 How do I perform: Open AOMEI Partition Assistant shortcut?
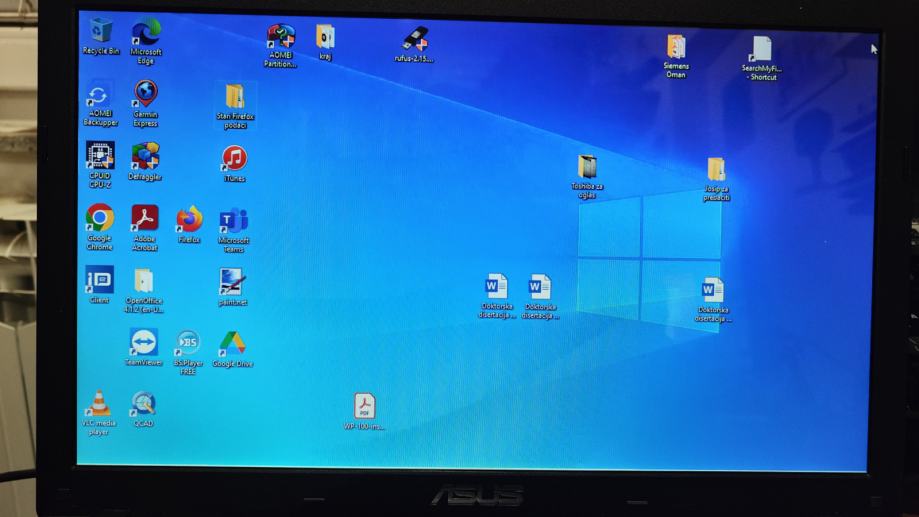pyautogui.click(x=280, y=46)
